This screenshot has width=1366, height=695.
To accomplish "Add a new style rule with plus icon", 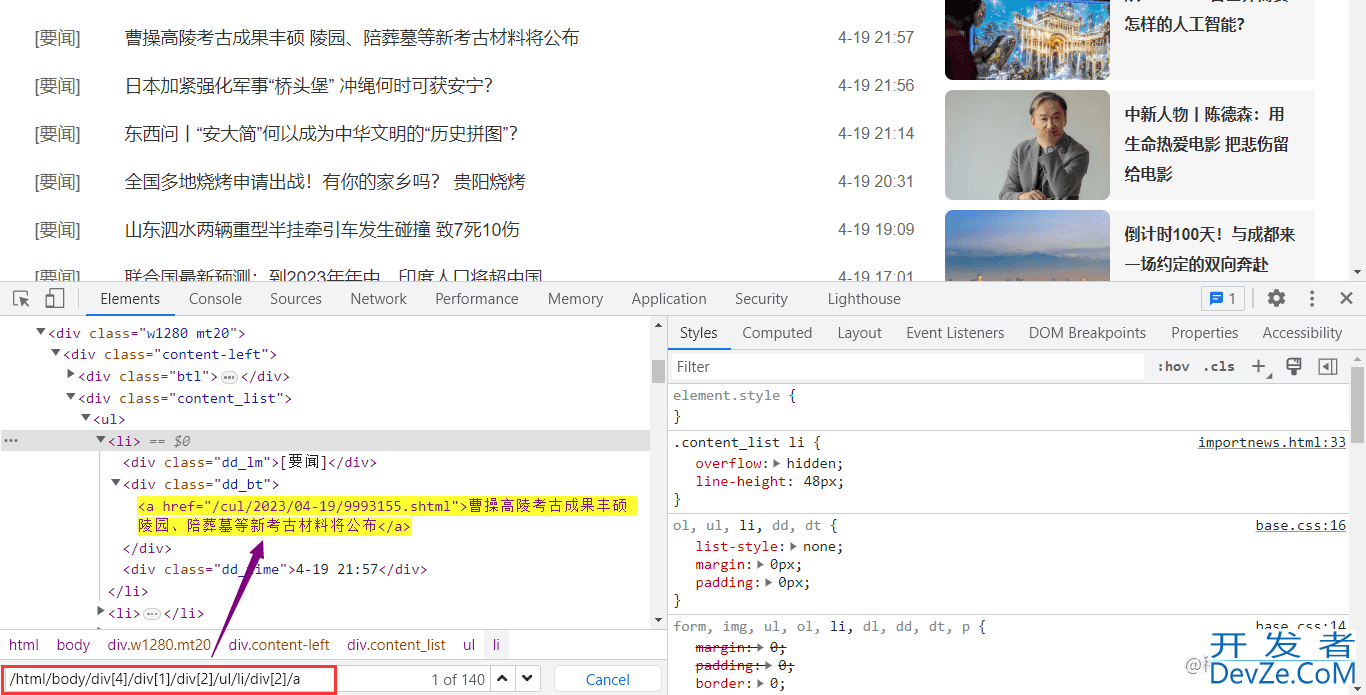I will pyautogui.click(x=1260, y=367).
